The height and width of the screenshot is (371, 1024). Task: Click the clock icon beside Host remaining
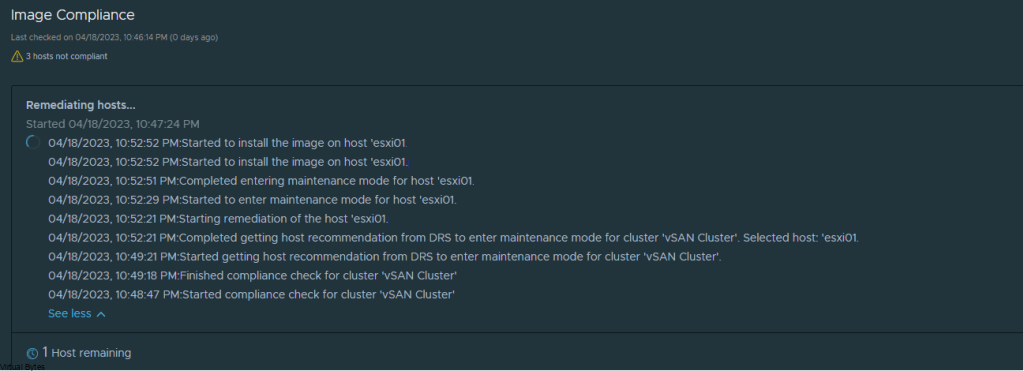[x=33, y=353]
